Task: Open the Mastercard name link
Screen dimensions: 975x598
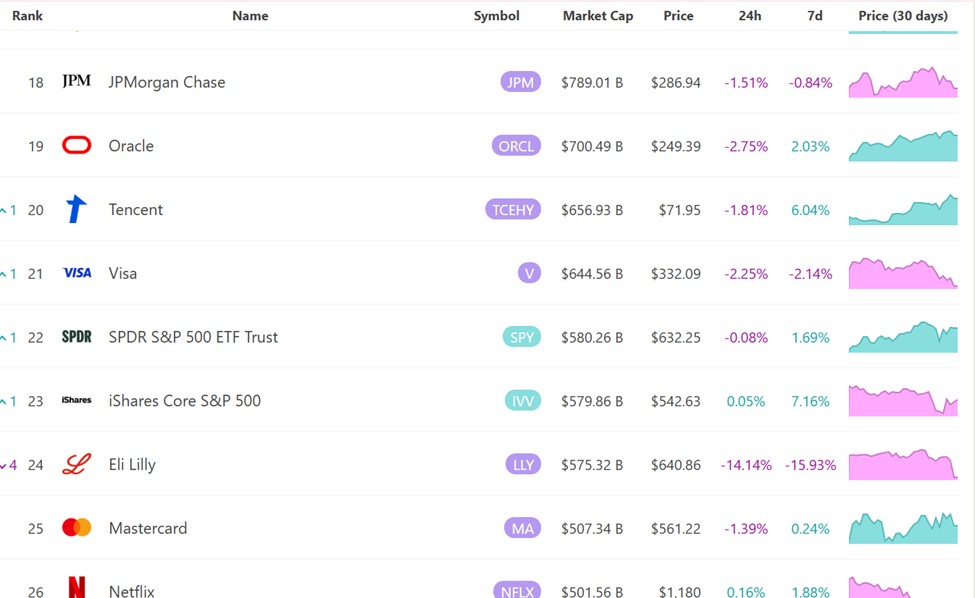Action: click(147, 528)
